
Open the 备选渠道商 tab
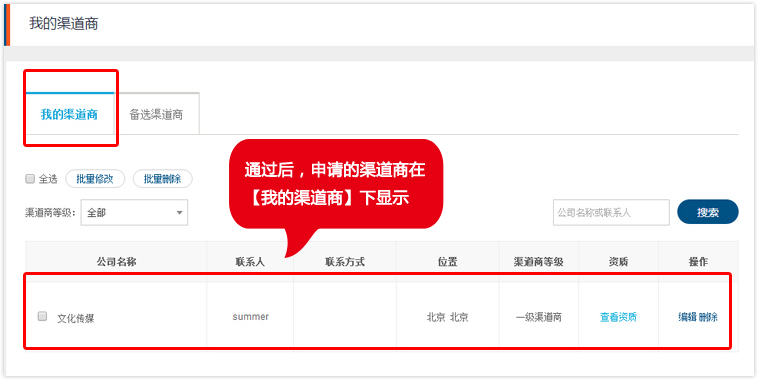tap(156, 114)
